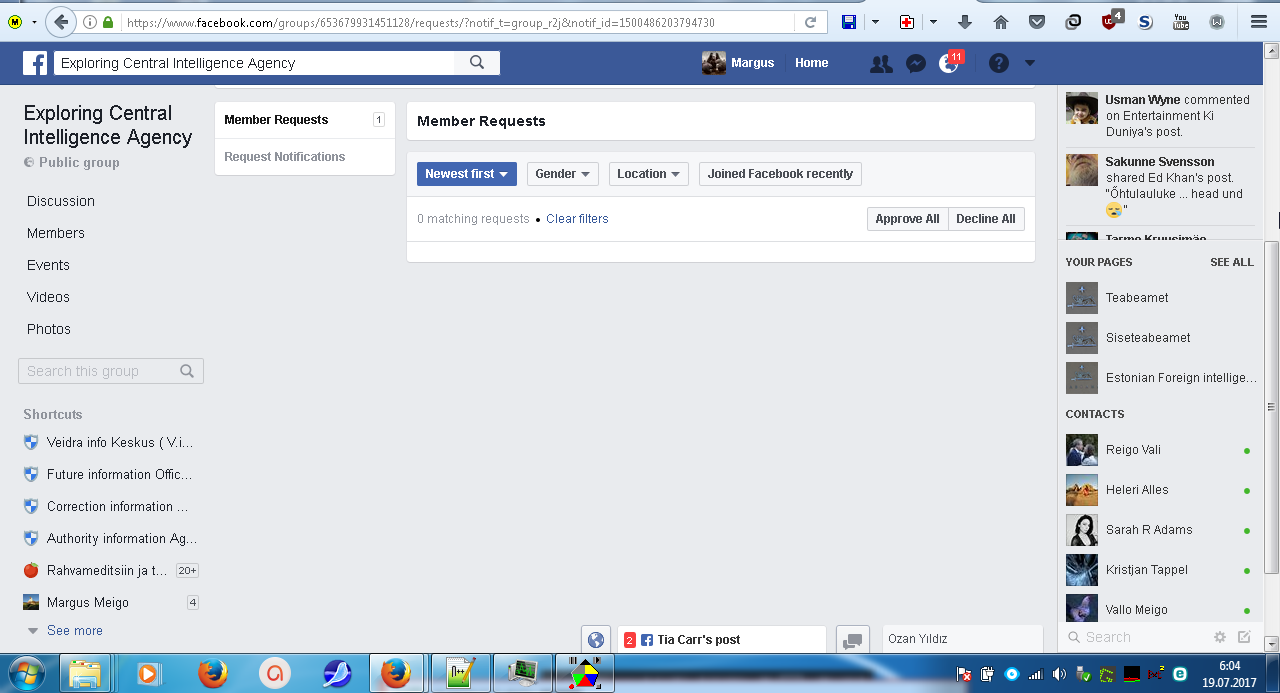Open the Firefox hamburger menu
1280x693 pixels.
coord(1258,22)
